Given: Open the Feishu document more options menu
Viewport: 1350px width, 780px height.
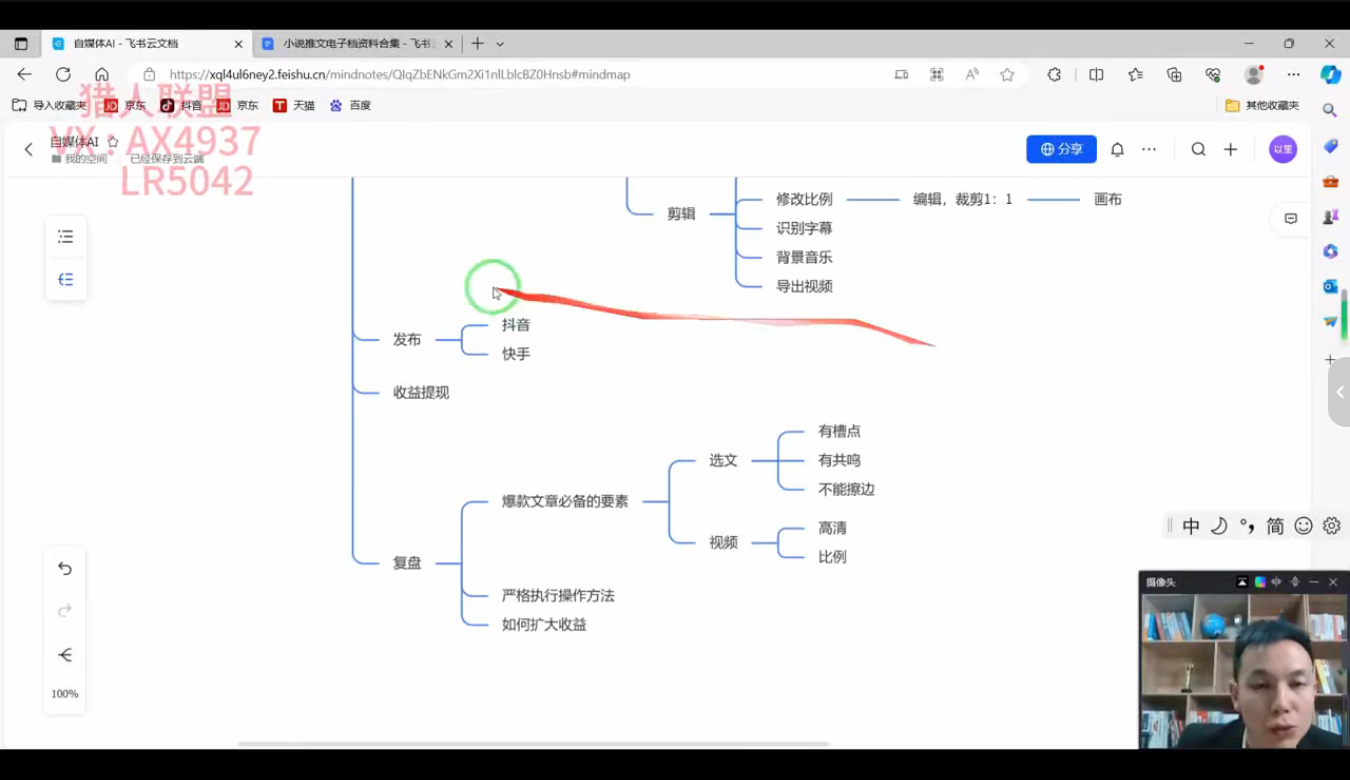Looking at the screenshot, I should tap(1149, 150).
